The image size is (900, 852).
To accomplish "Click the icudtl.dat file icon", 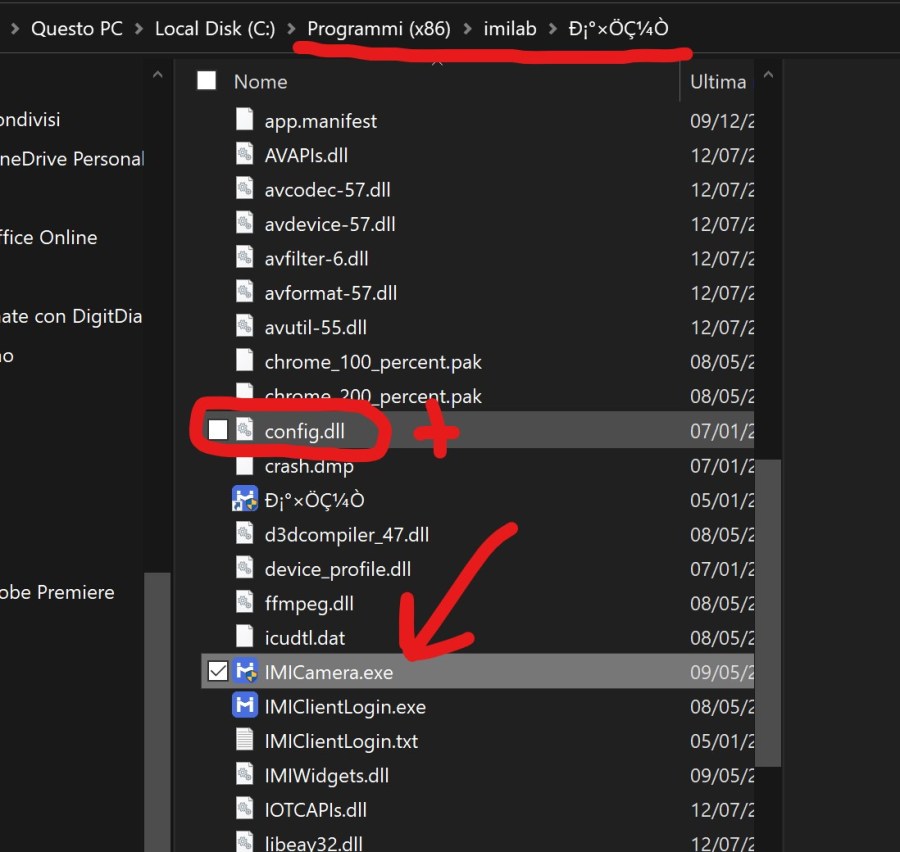I will [245, 638].
